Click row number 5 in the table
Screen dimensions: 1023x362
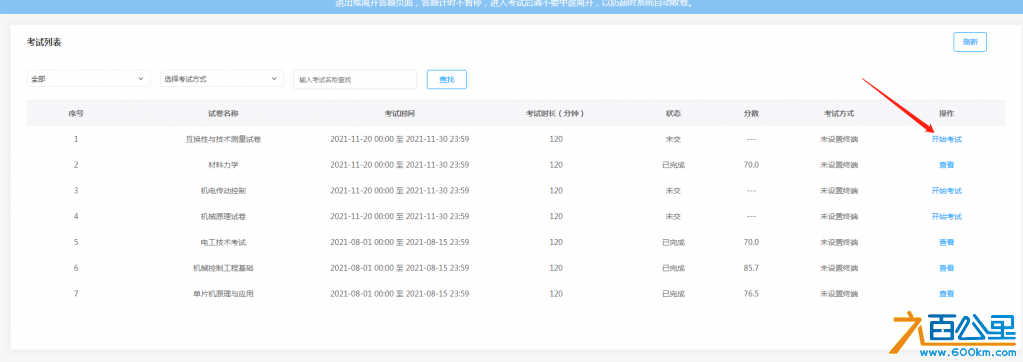tap(76, 243)
